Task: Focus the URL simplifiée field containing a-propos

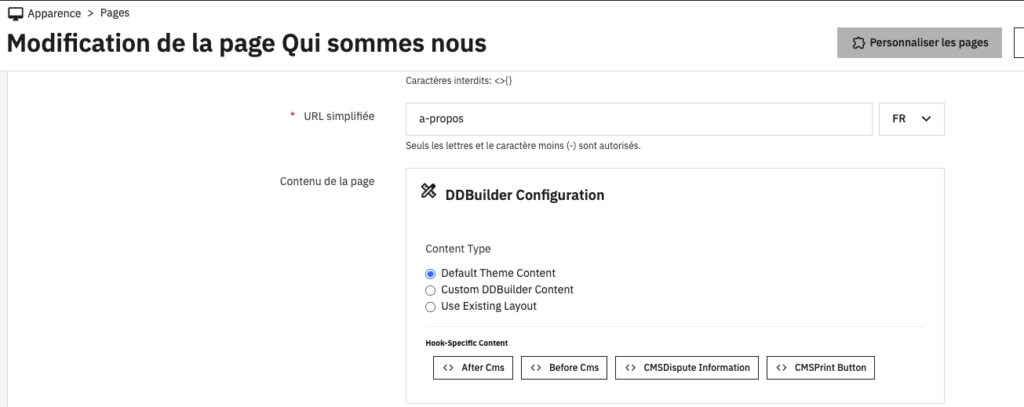Action: [638, 118]
